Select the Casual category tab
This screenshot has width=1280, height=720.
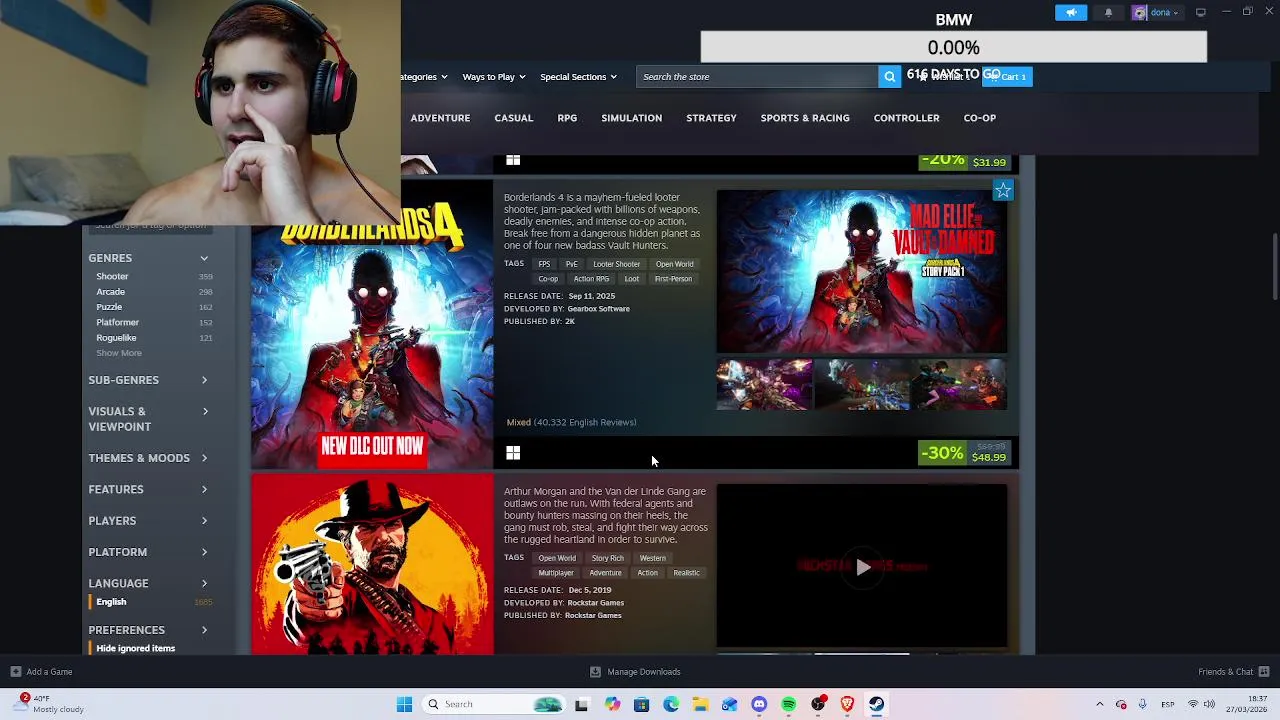[x=513, y=118]
